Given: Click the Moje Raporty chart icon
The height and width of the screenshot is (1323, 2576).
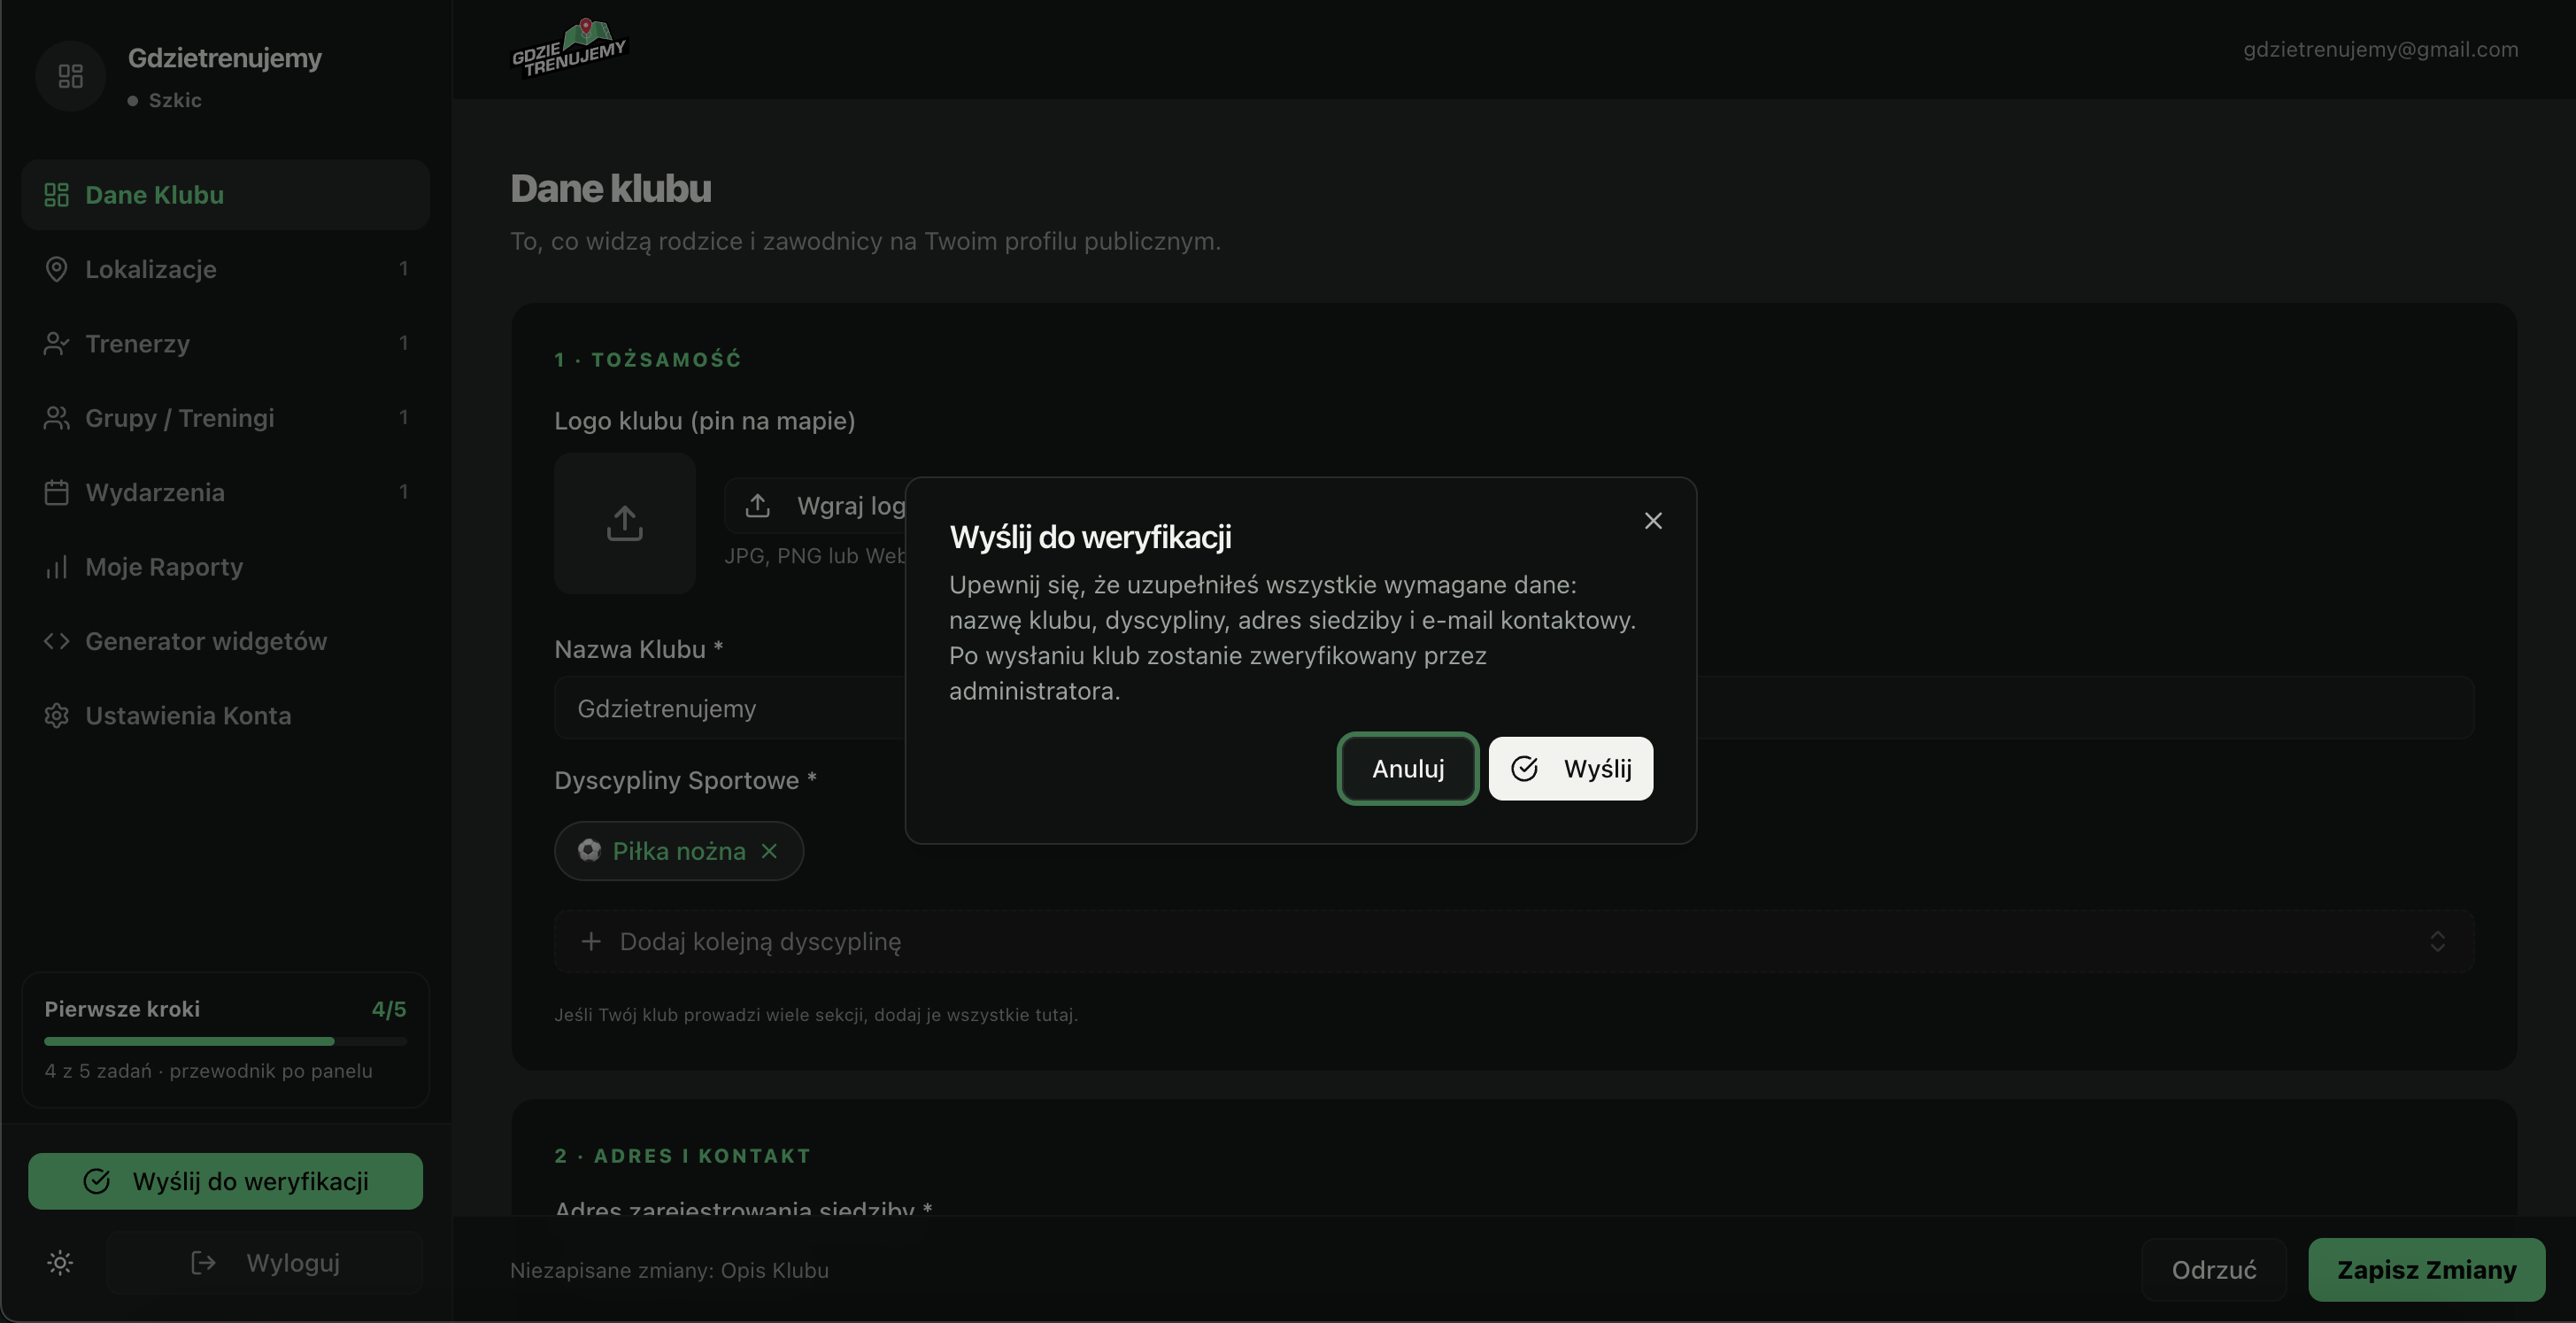Looking at the screenshot, I should point(57,567).
